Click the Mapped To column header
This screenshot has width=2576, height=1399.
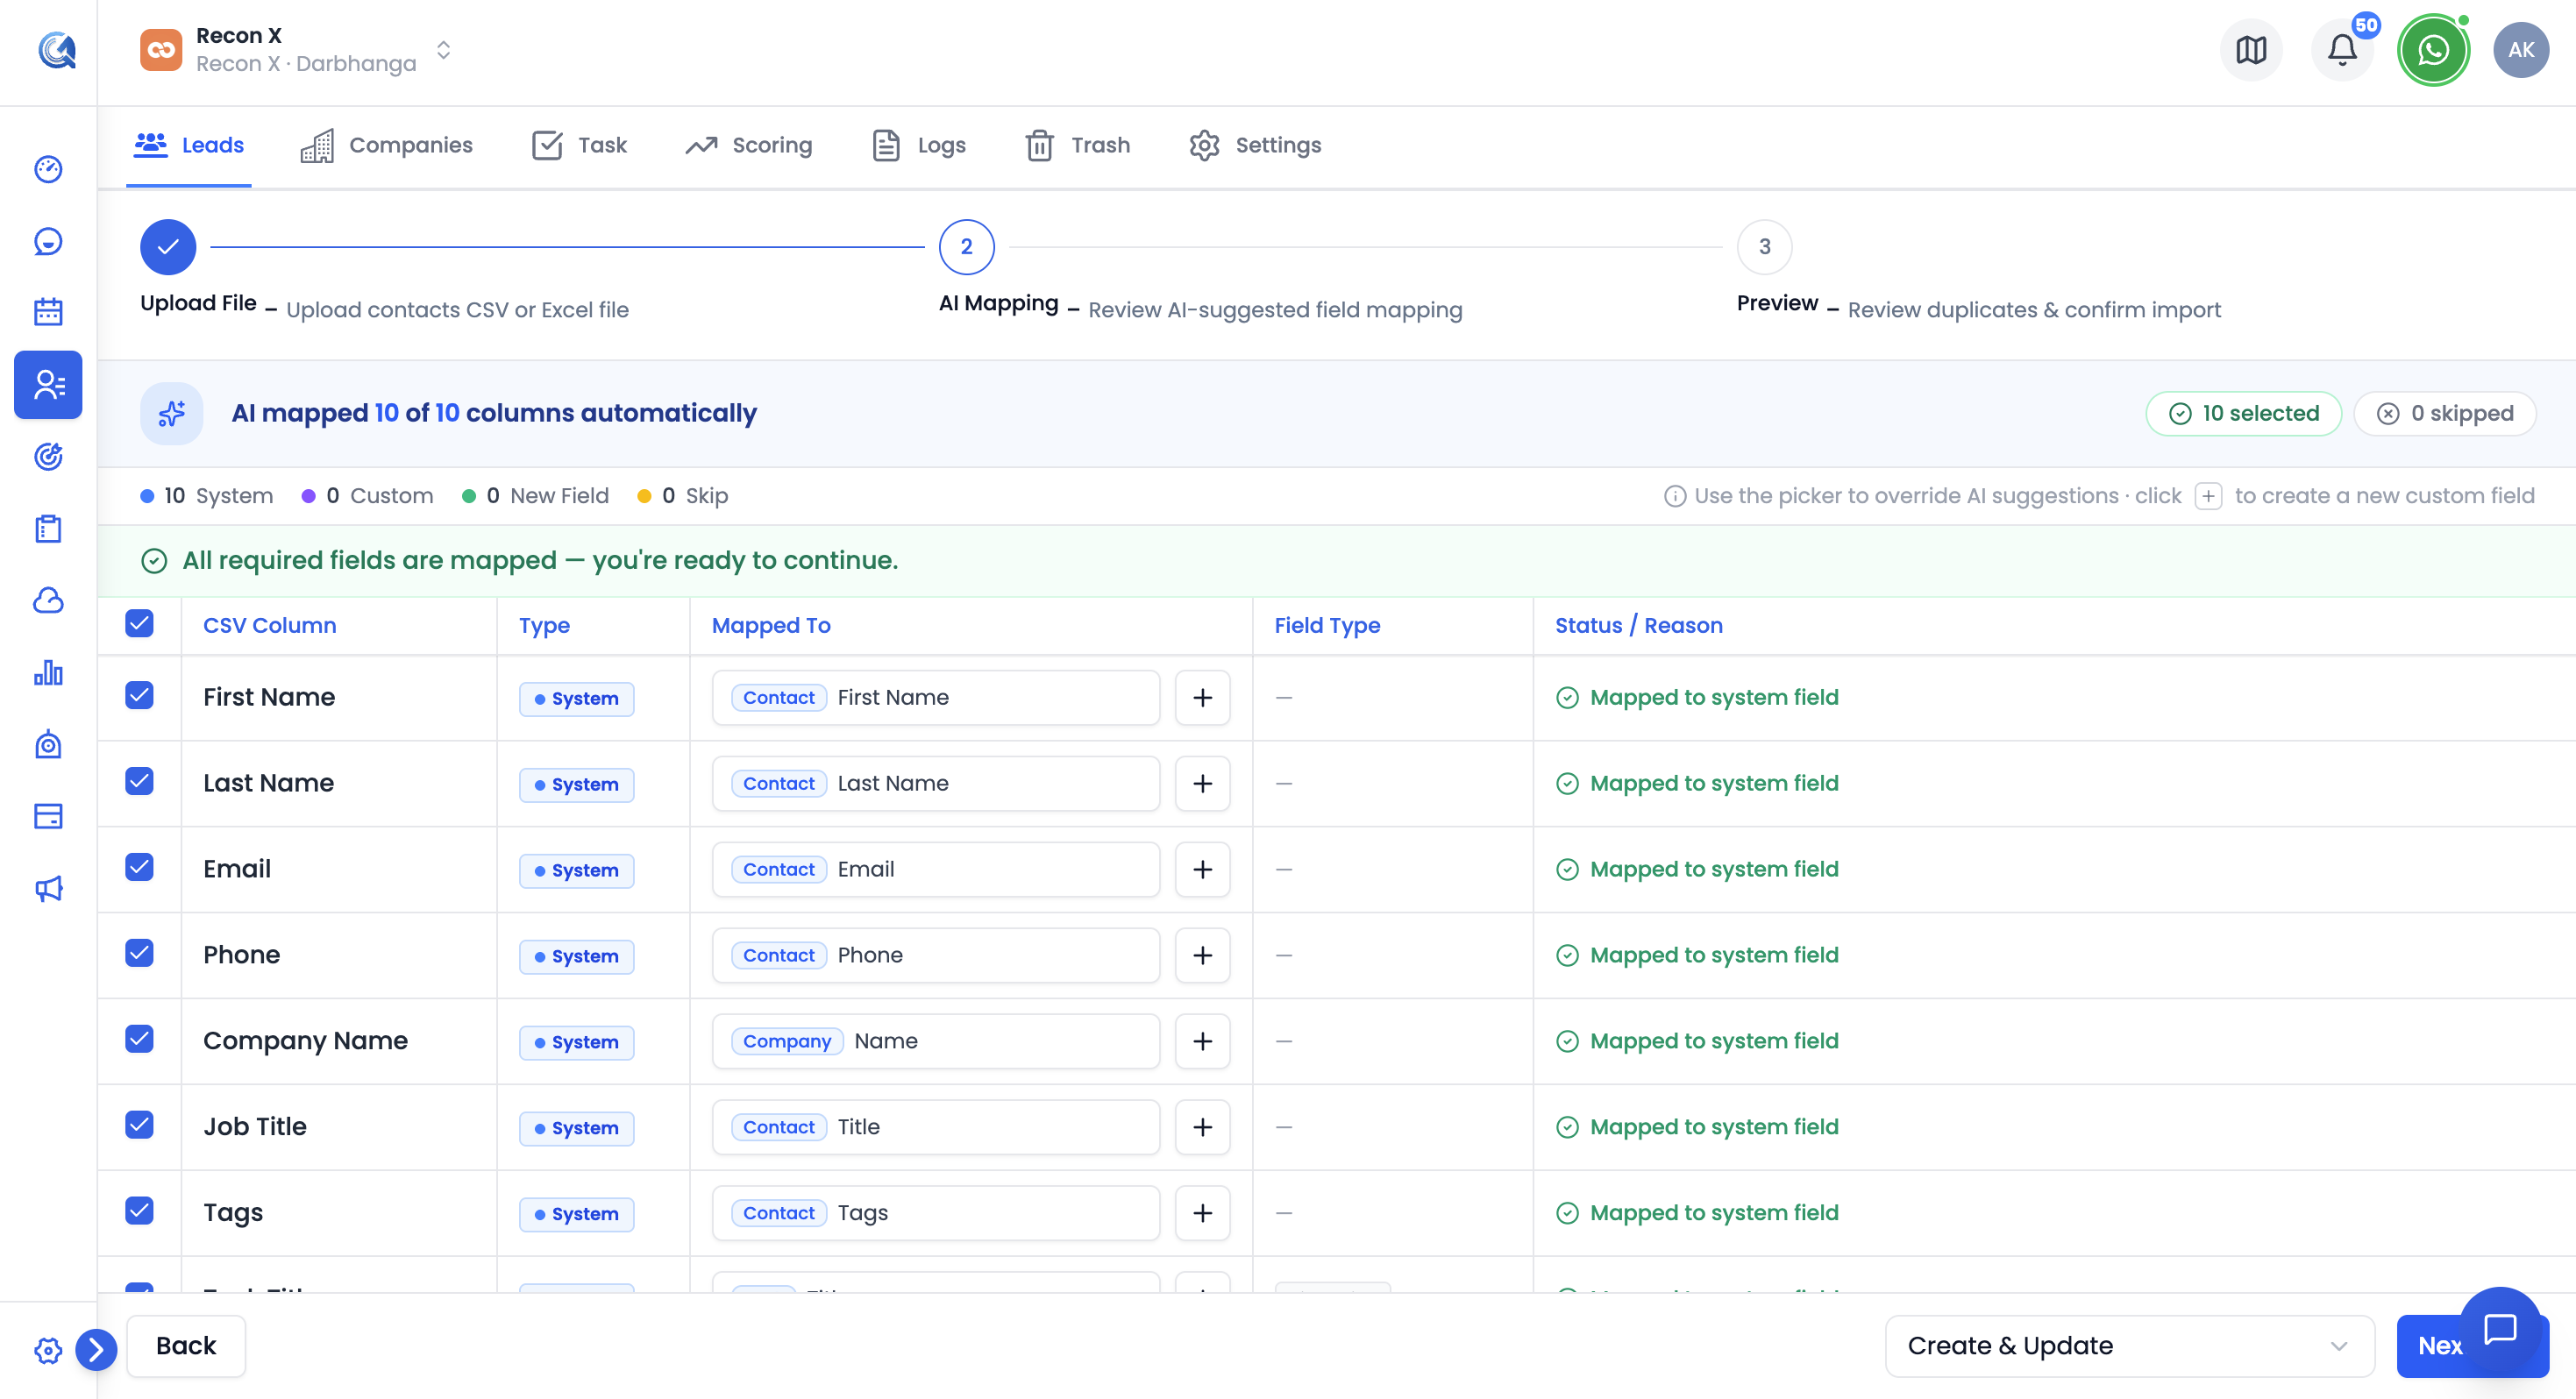coord(771,626)
